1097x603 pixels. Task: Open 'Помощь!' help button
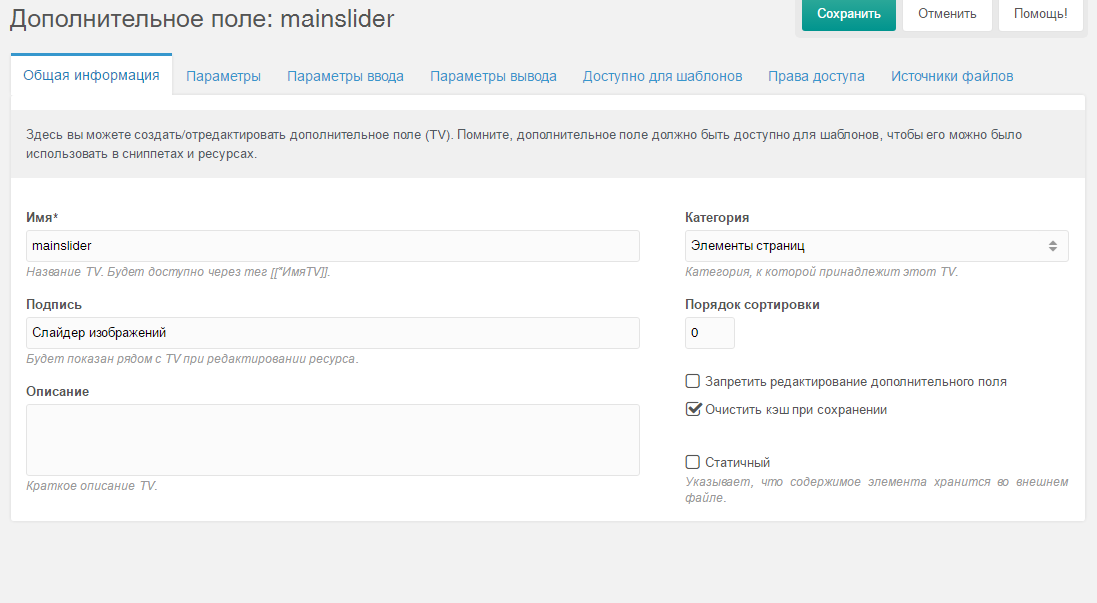click(x=1040, y=14)
